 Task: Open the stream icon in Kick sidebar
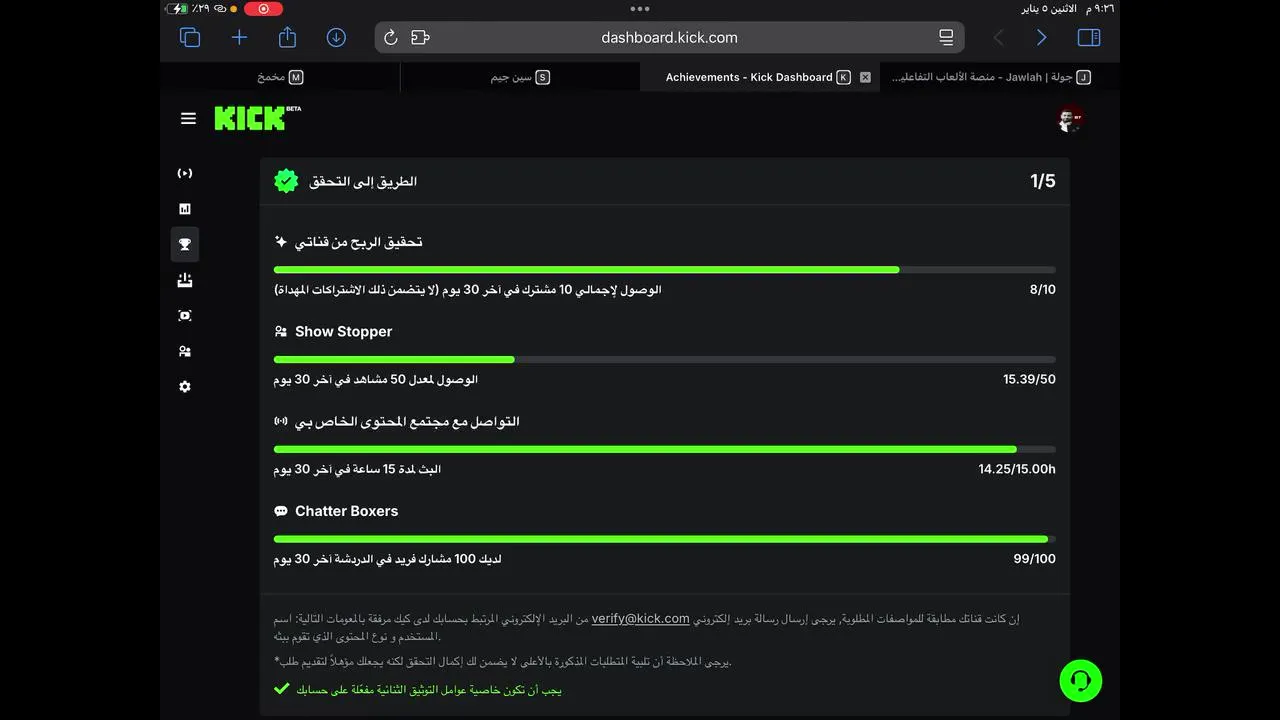(185, 173)
